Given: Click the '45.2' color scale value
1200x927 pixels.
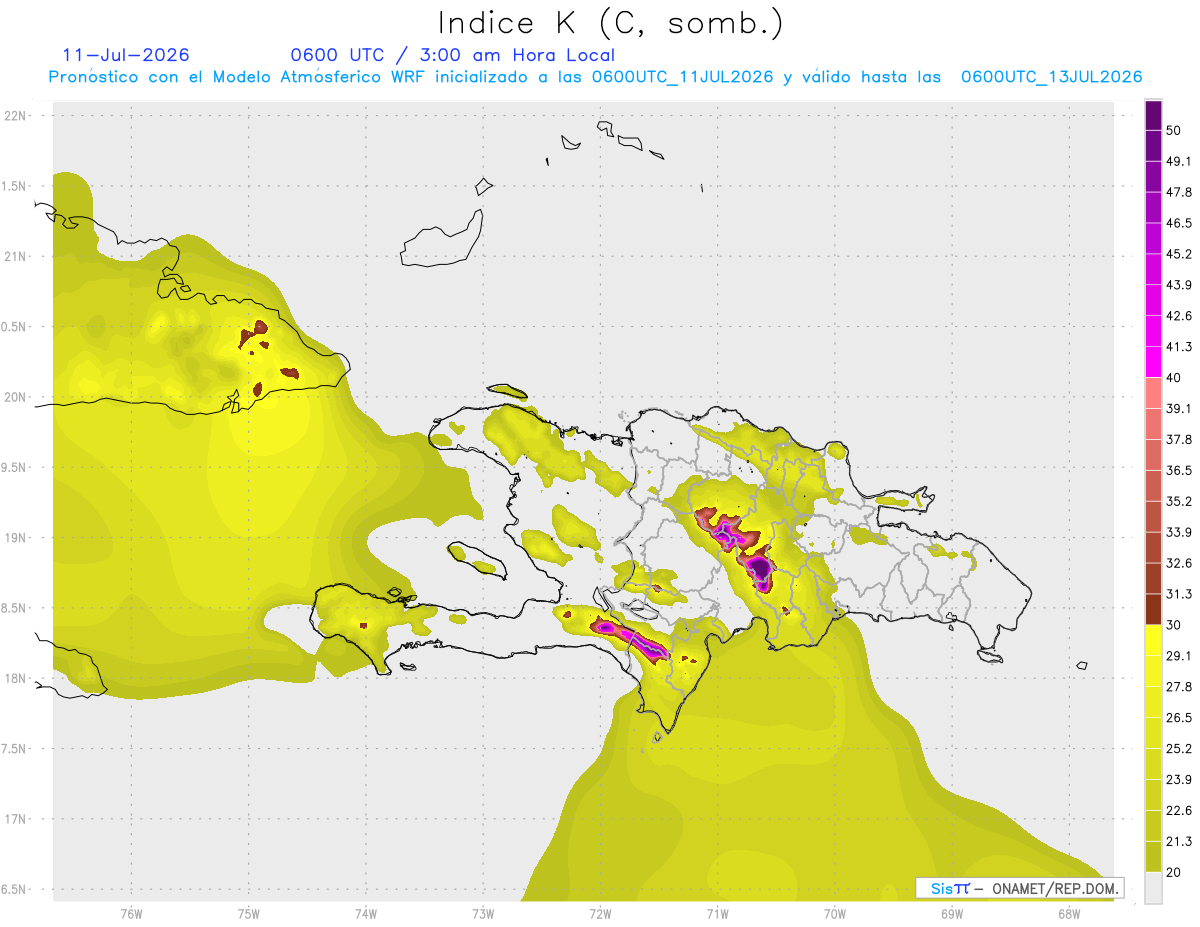Looking at the screenshot, I should click(x=1179, y=254).
